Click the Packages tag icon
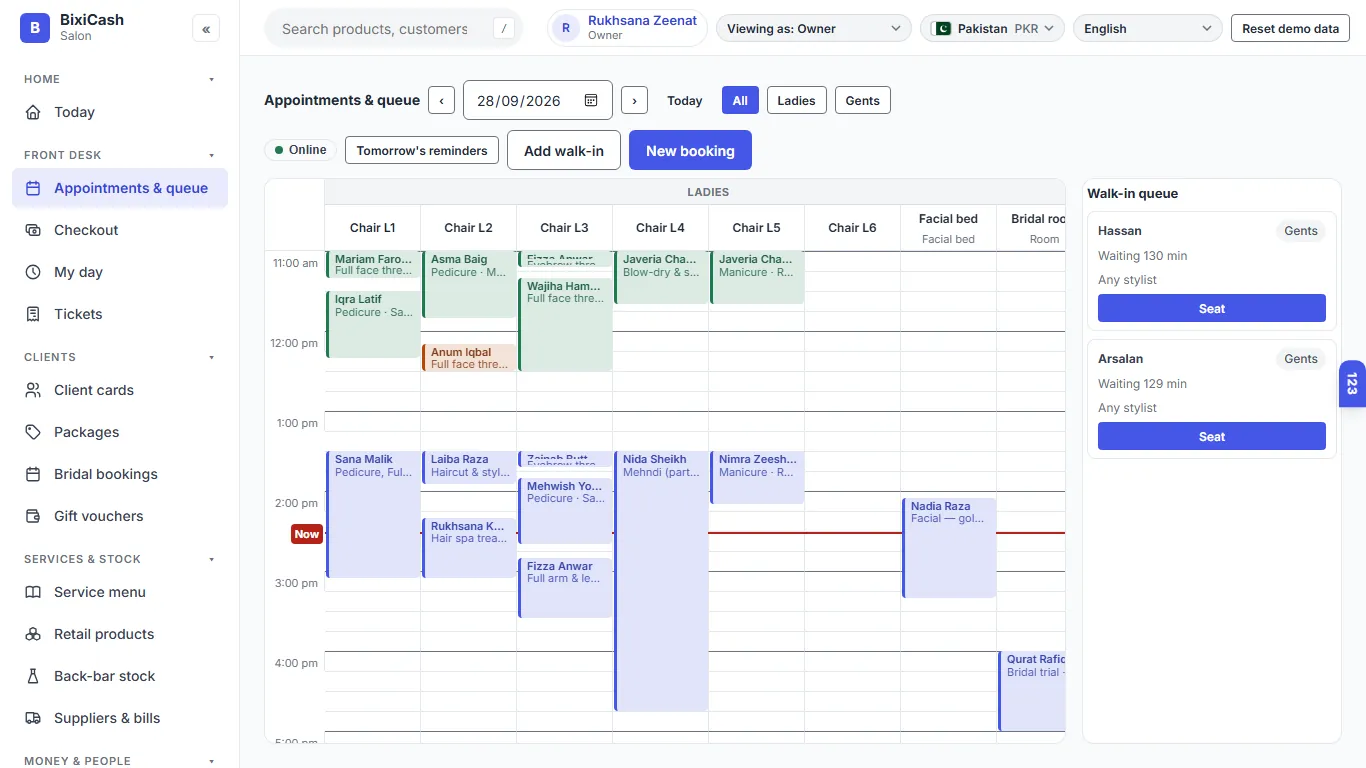Screen dimensions: 1366x768 (33, 432)
